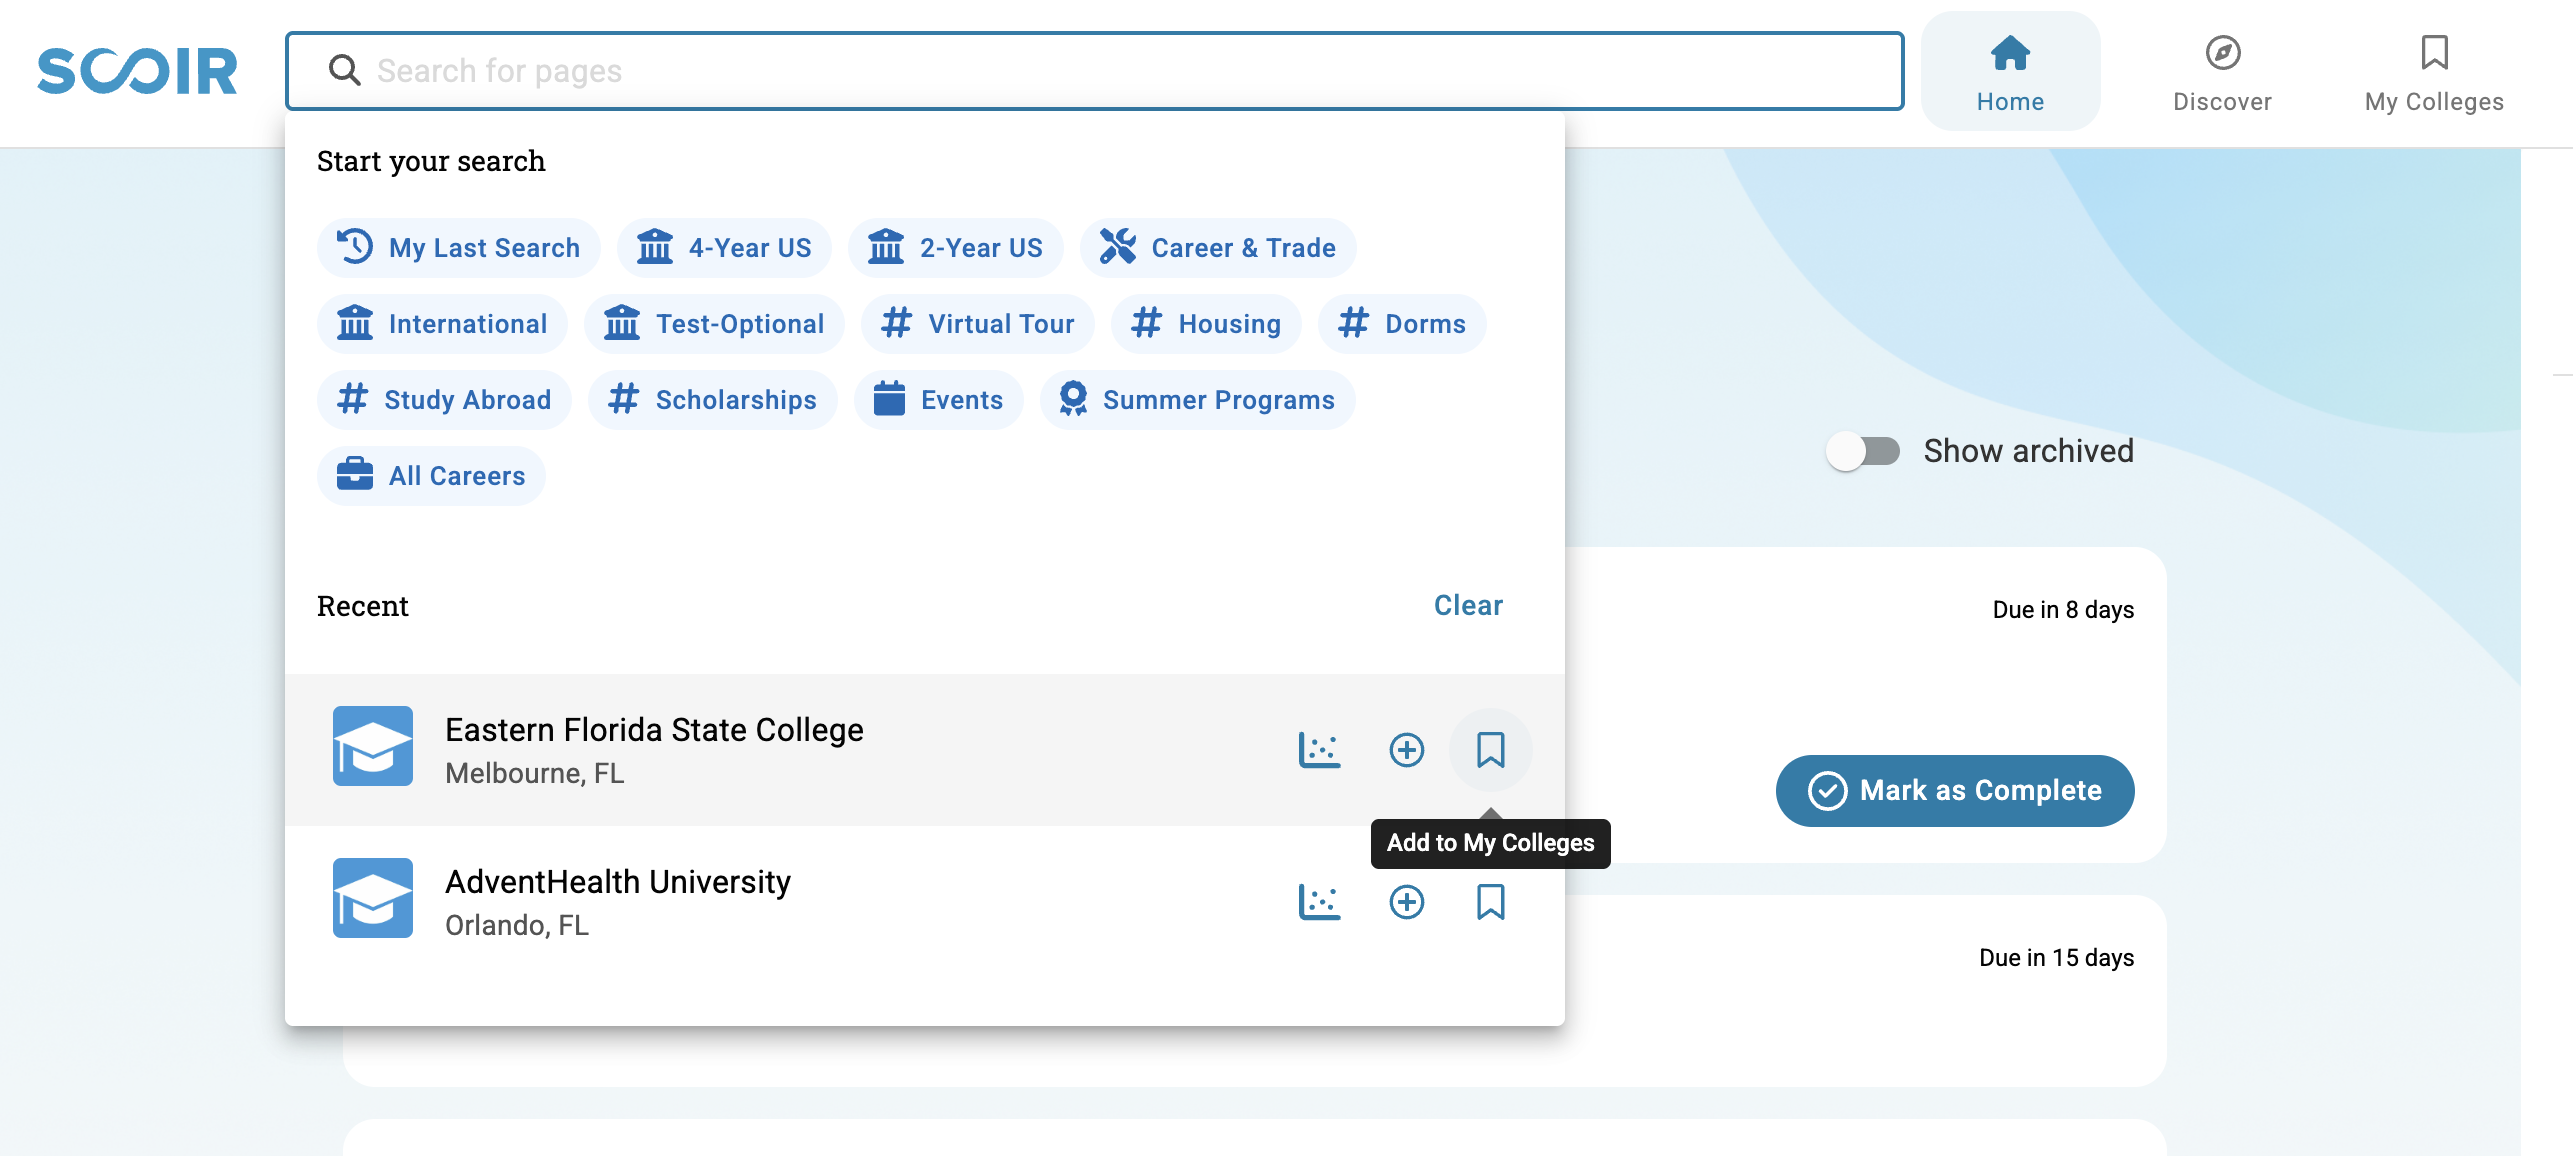
Task: Click the search magnifier icon
Action: (344, 70)
